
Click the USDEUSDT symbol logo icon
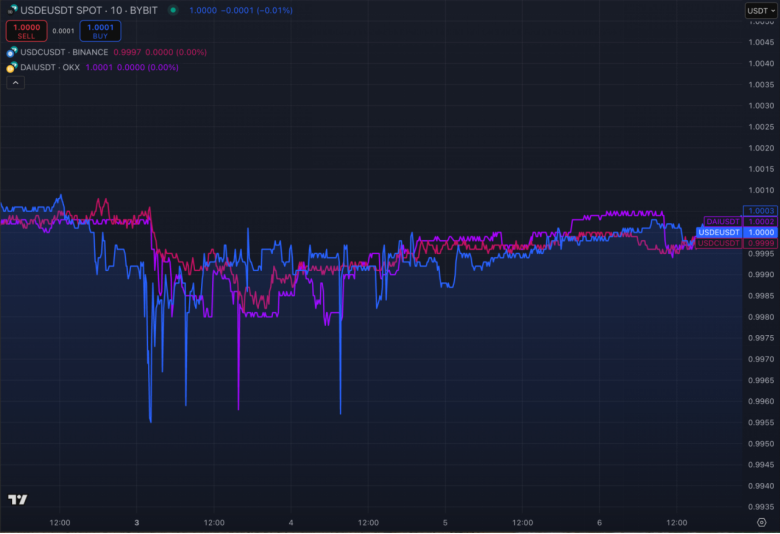click(x=12, y=10)
